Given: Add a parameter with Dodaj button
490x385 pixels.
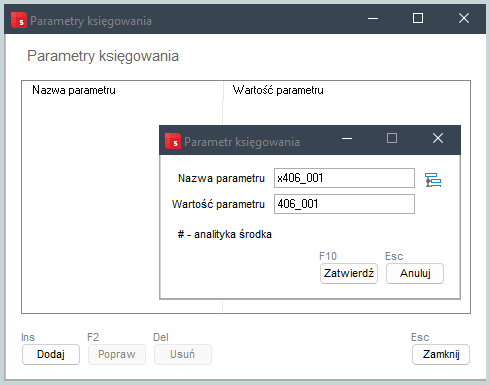Looking at the screenshot, I should (x=51, y=354).
